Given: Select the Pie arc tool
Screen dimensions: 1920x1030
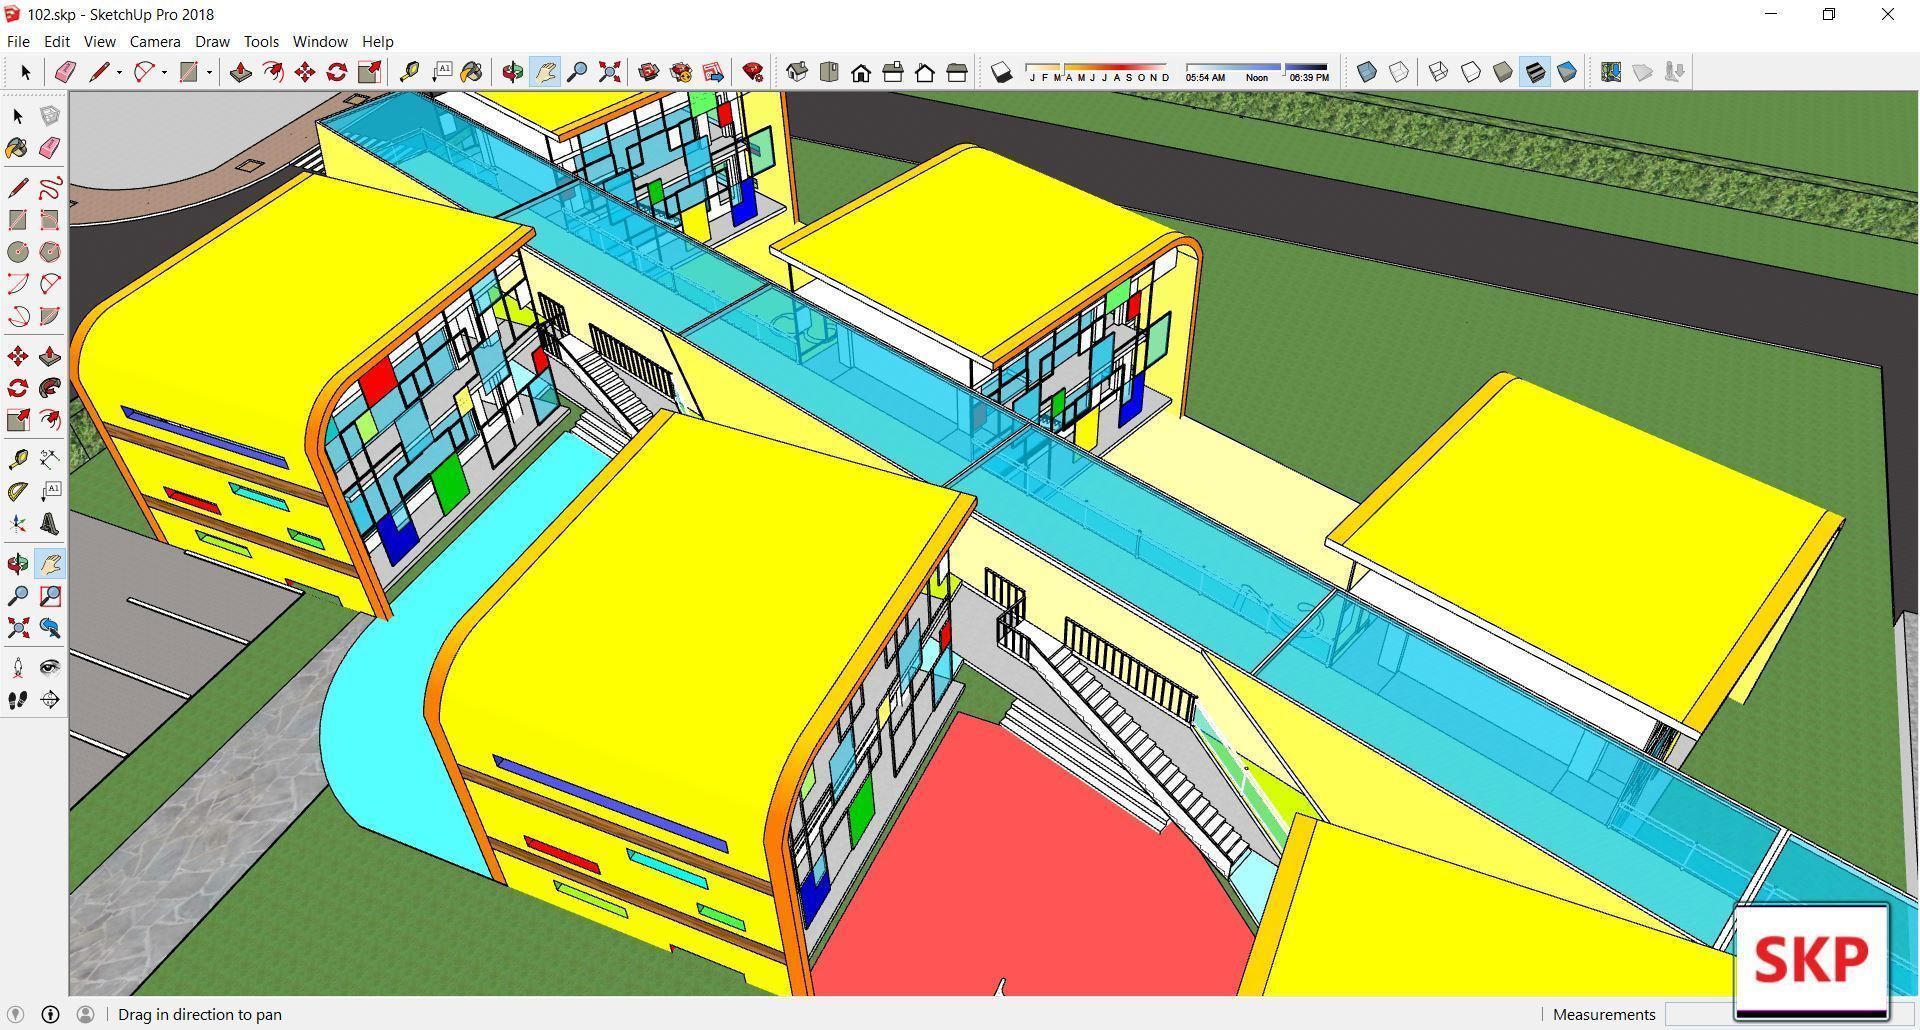Looking at the screenshot, I should point(50,316).
